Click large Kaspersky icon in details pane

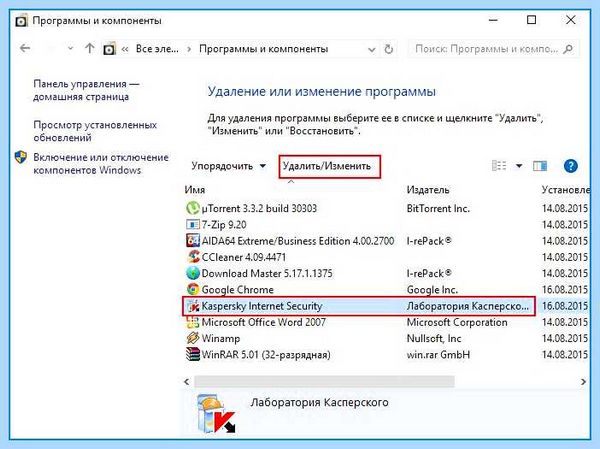point(215,415)
